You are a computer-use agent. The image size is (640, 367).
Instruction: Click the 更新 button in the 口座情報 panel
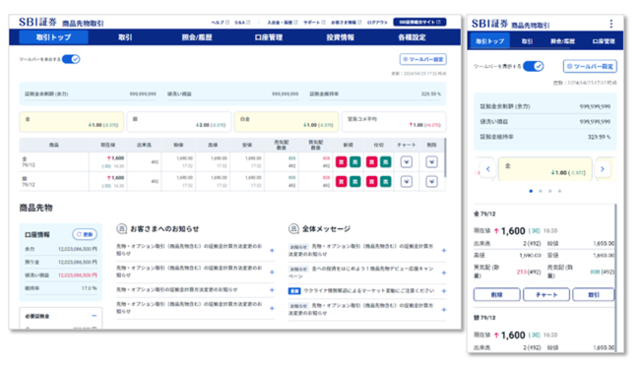coord(85,234)
